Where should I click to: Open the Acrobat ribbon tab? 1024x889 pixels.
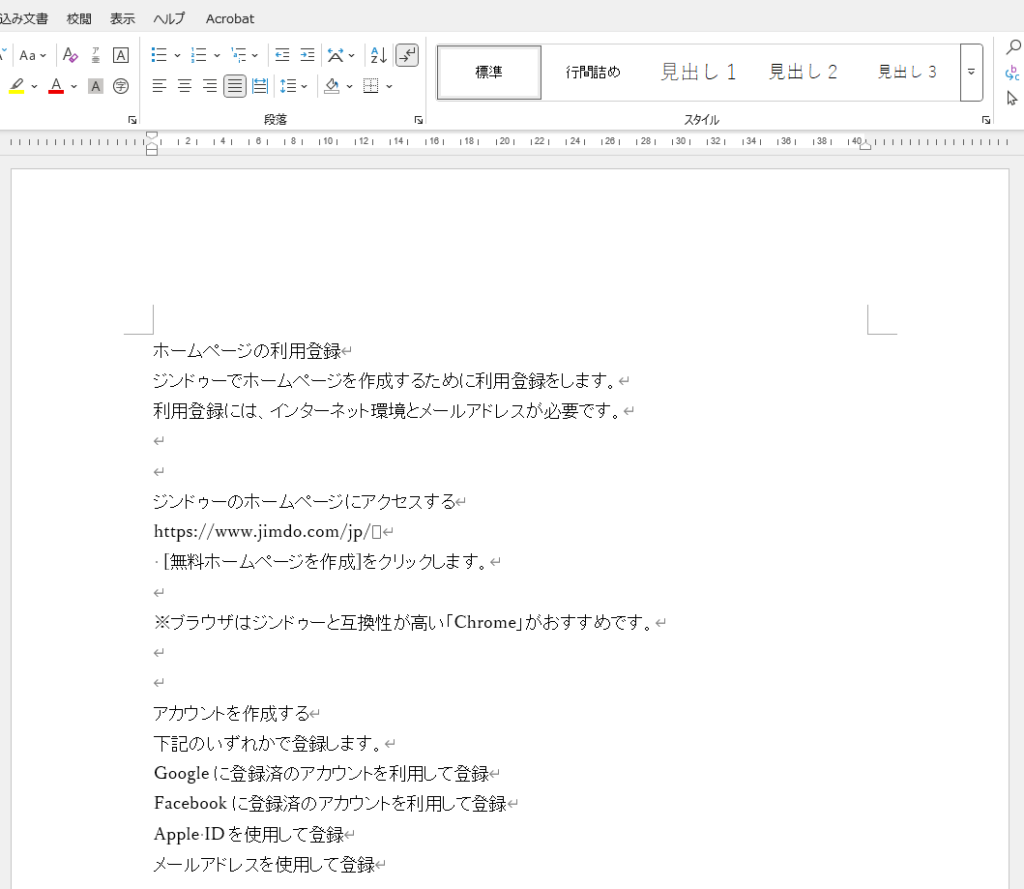(x=230, y=18)
